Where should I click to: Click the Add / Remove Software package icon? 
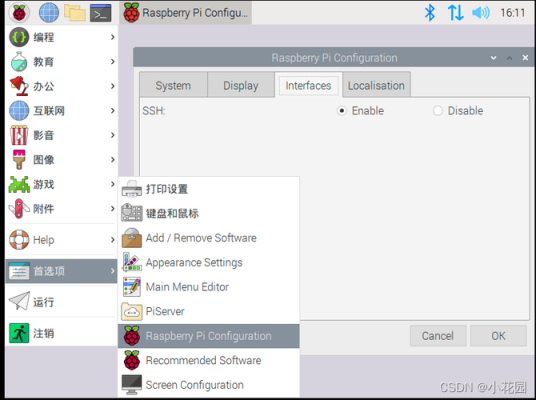tap(132, 238)
